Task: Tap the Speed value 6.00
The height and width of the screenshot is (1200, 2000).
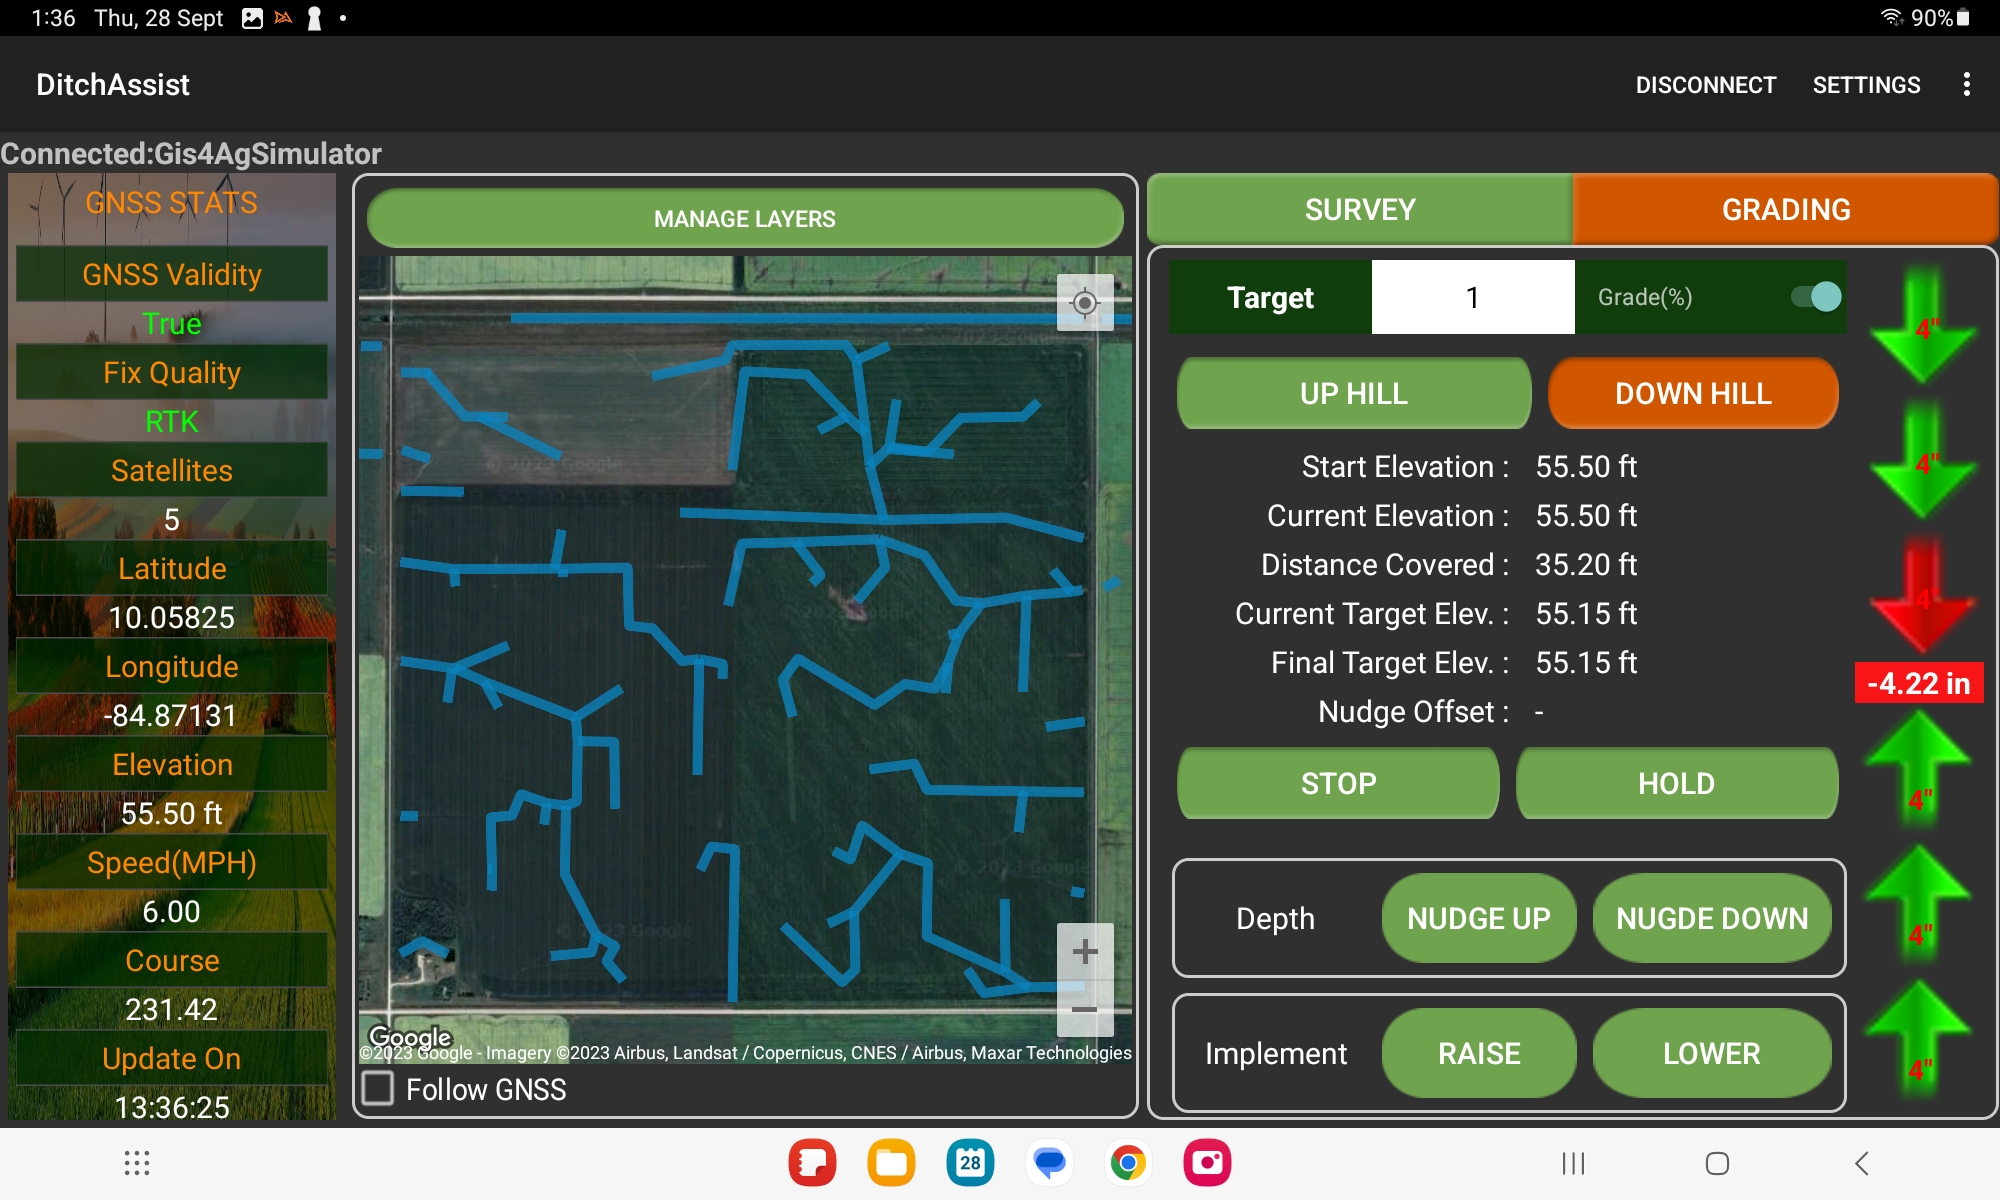Action: 172,911
